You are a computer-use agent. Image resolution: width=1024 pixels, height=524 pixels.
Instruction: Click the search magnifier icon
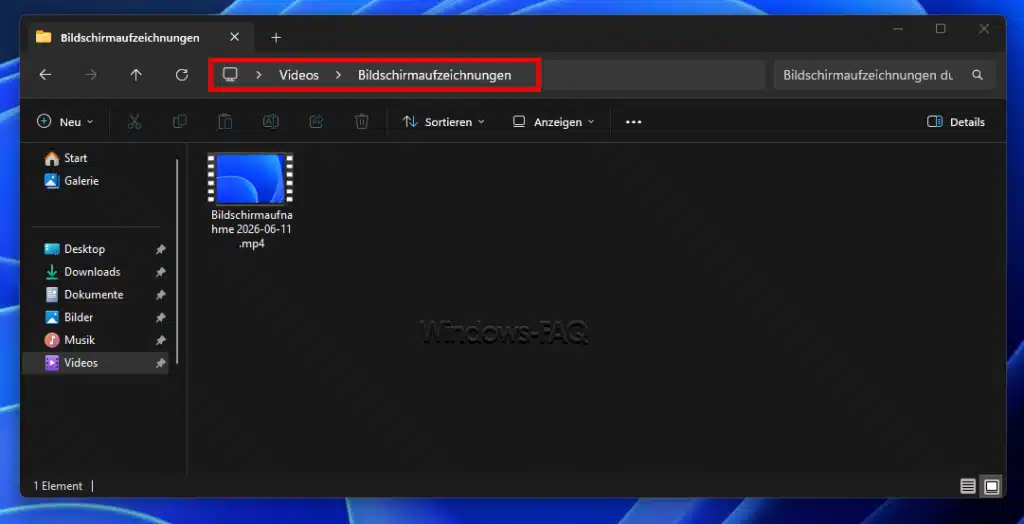tap(977, 75)
